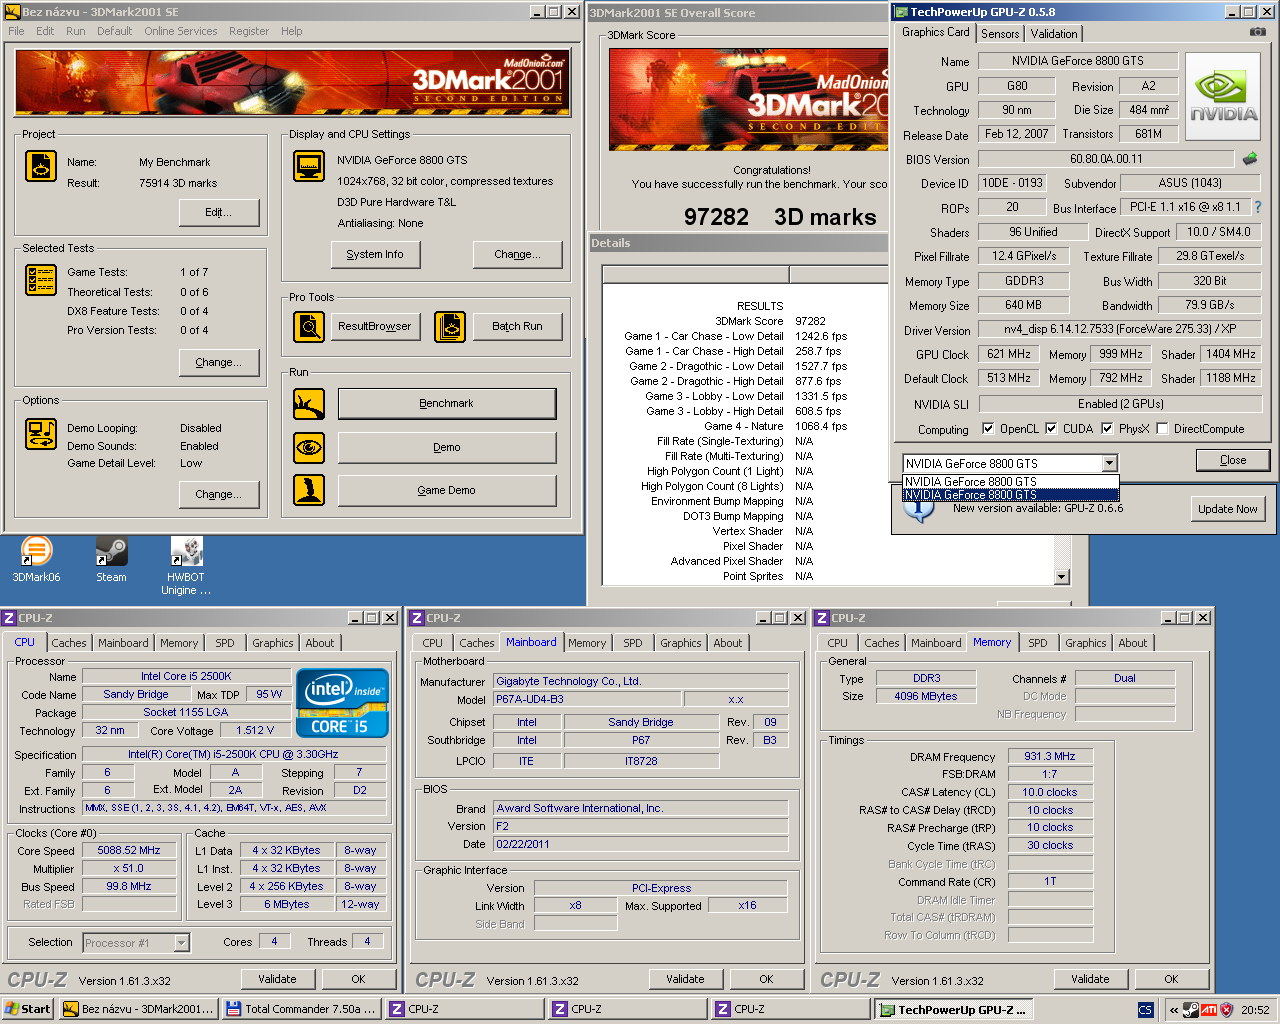Click the Demo button

click(447, 447)
